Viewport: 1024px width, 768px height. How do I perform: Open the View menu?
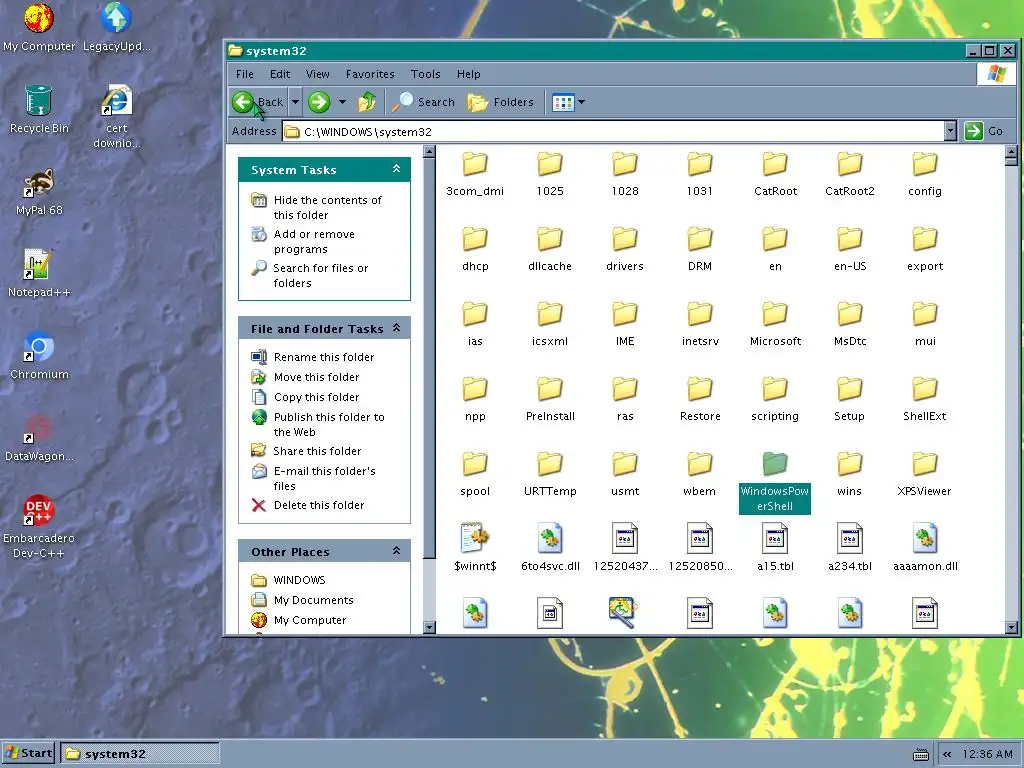pyautogui.click(x=317, y=74)
